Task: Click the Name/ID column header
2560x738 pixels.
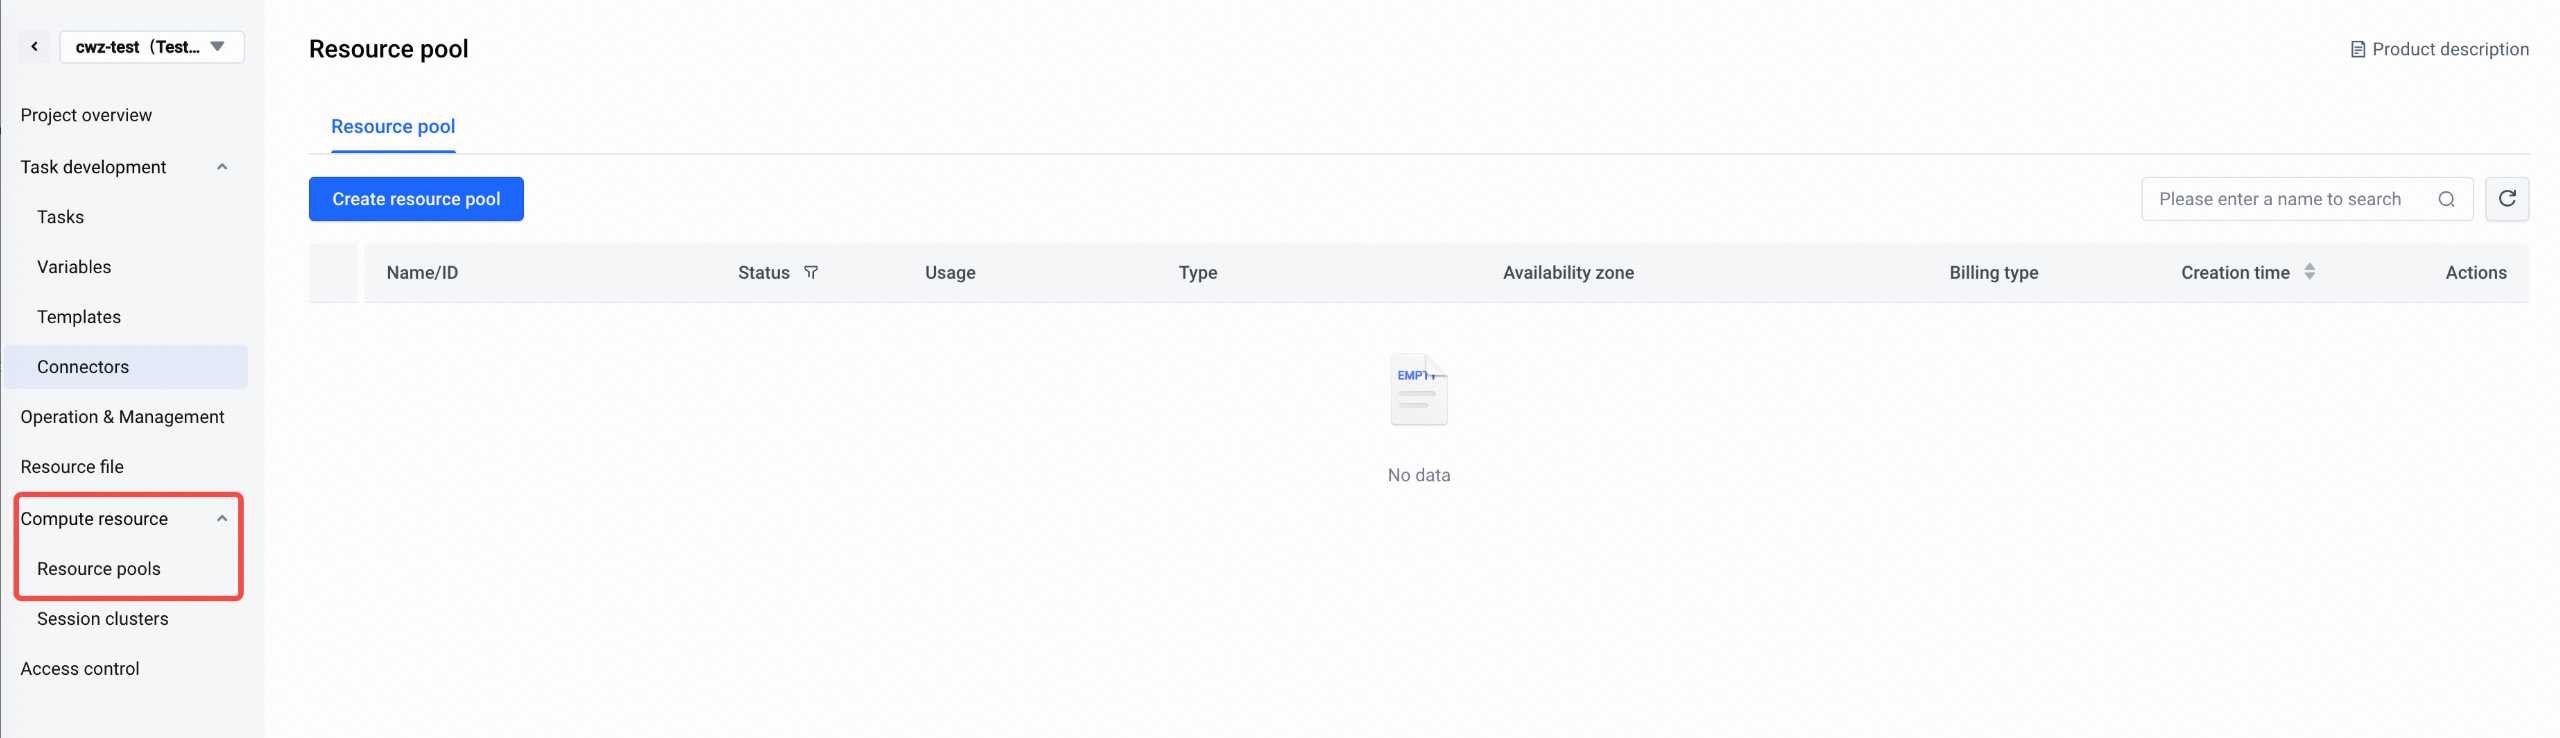Action: [x=422, y=273]
